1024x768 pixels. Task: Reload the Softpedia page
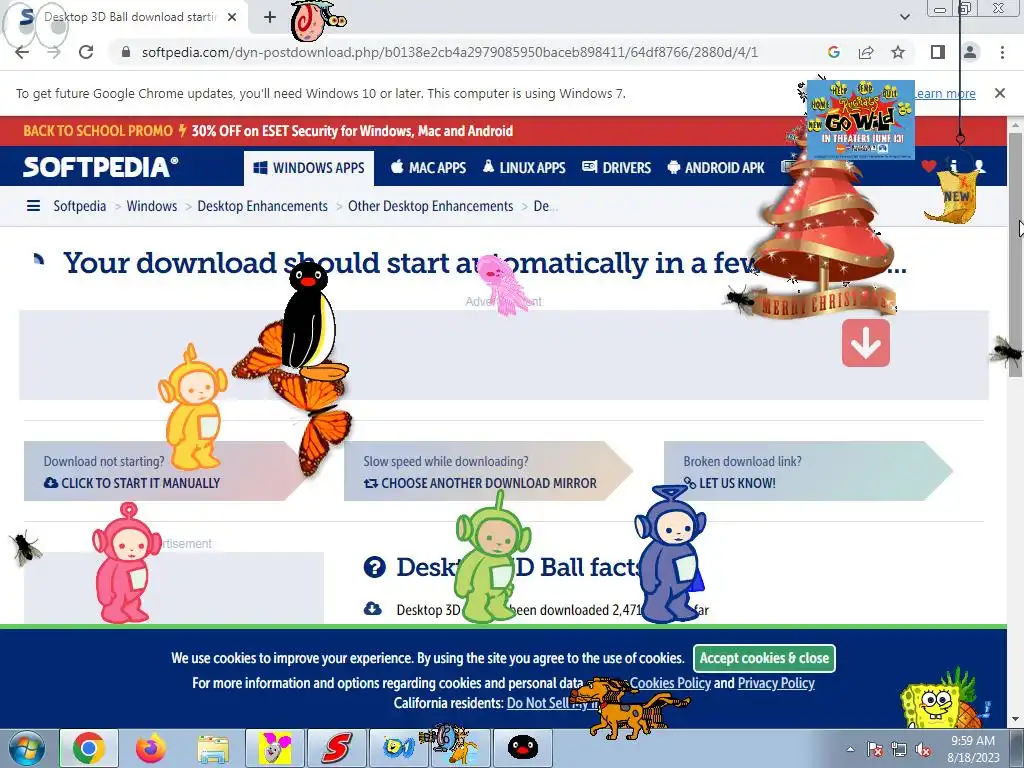pyautogui.click(x=86, y=52)
